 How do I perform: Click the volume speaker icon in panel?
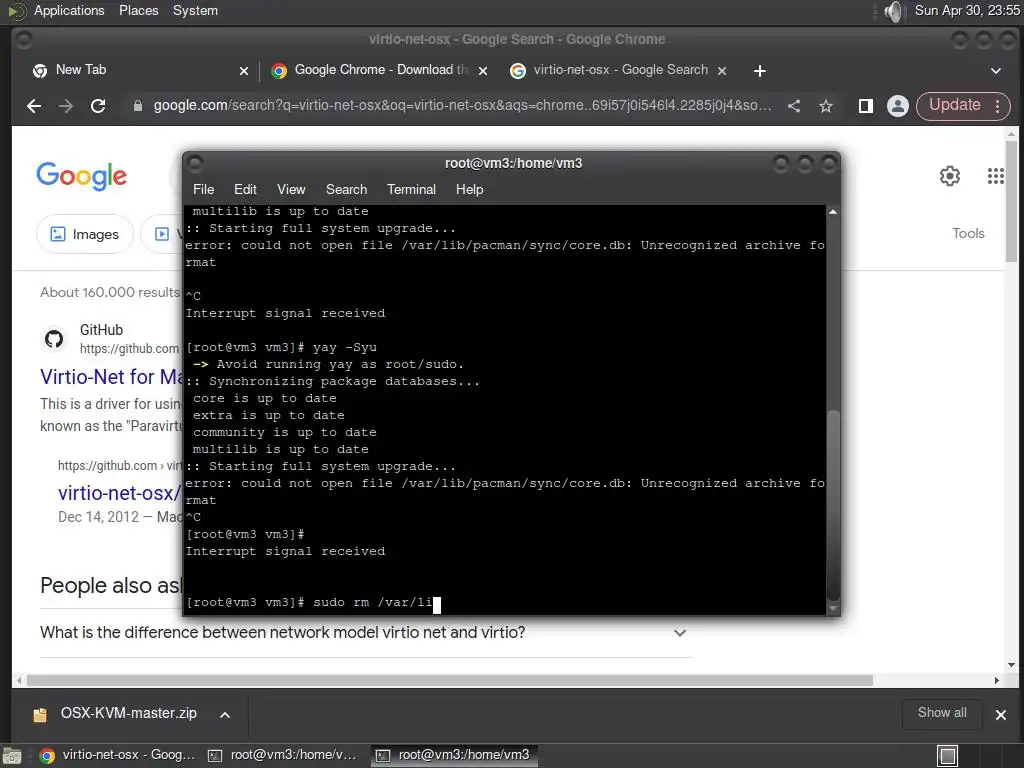point(893,11)
